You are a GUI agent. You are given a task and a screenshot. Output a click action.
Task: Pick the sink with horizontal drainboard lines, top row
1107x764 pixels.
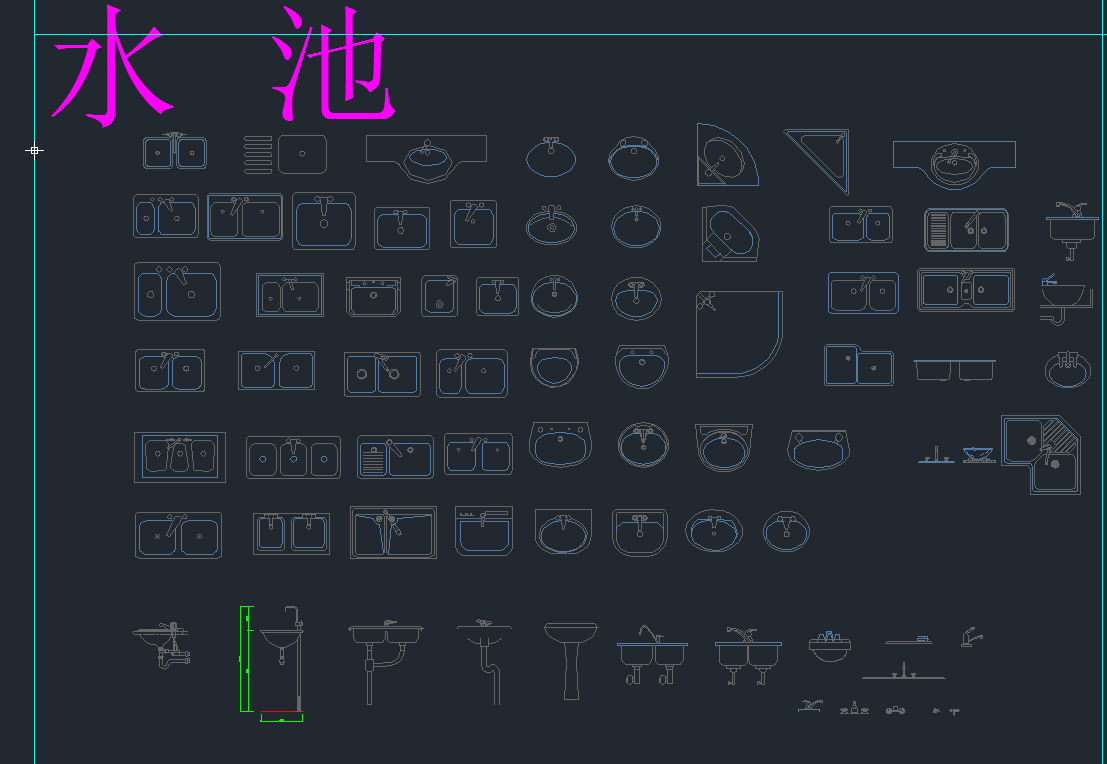tap(285, 154)
